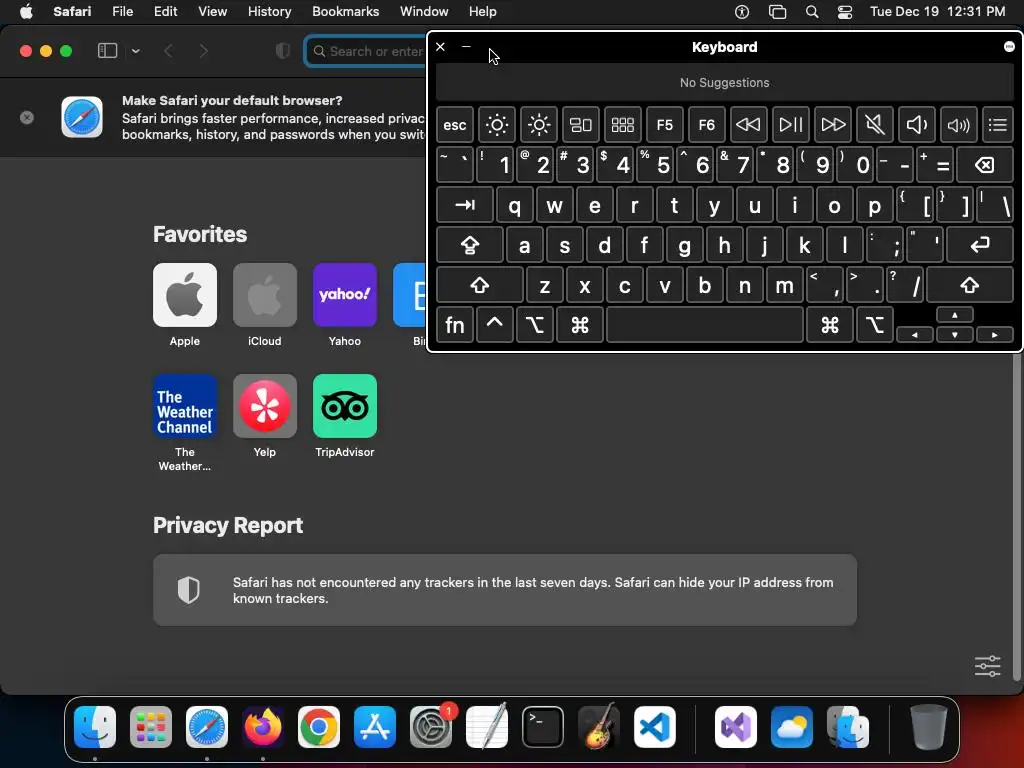
Task: Click the brightness down key on keyboard
Action: click(x=496, y=125)
